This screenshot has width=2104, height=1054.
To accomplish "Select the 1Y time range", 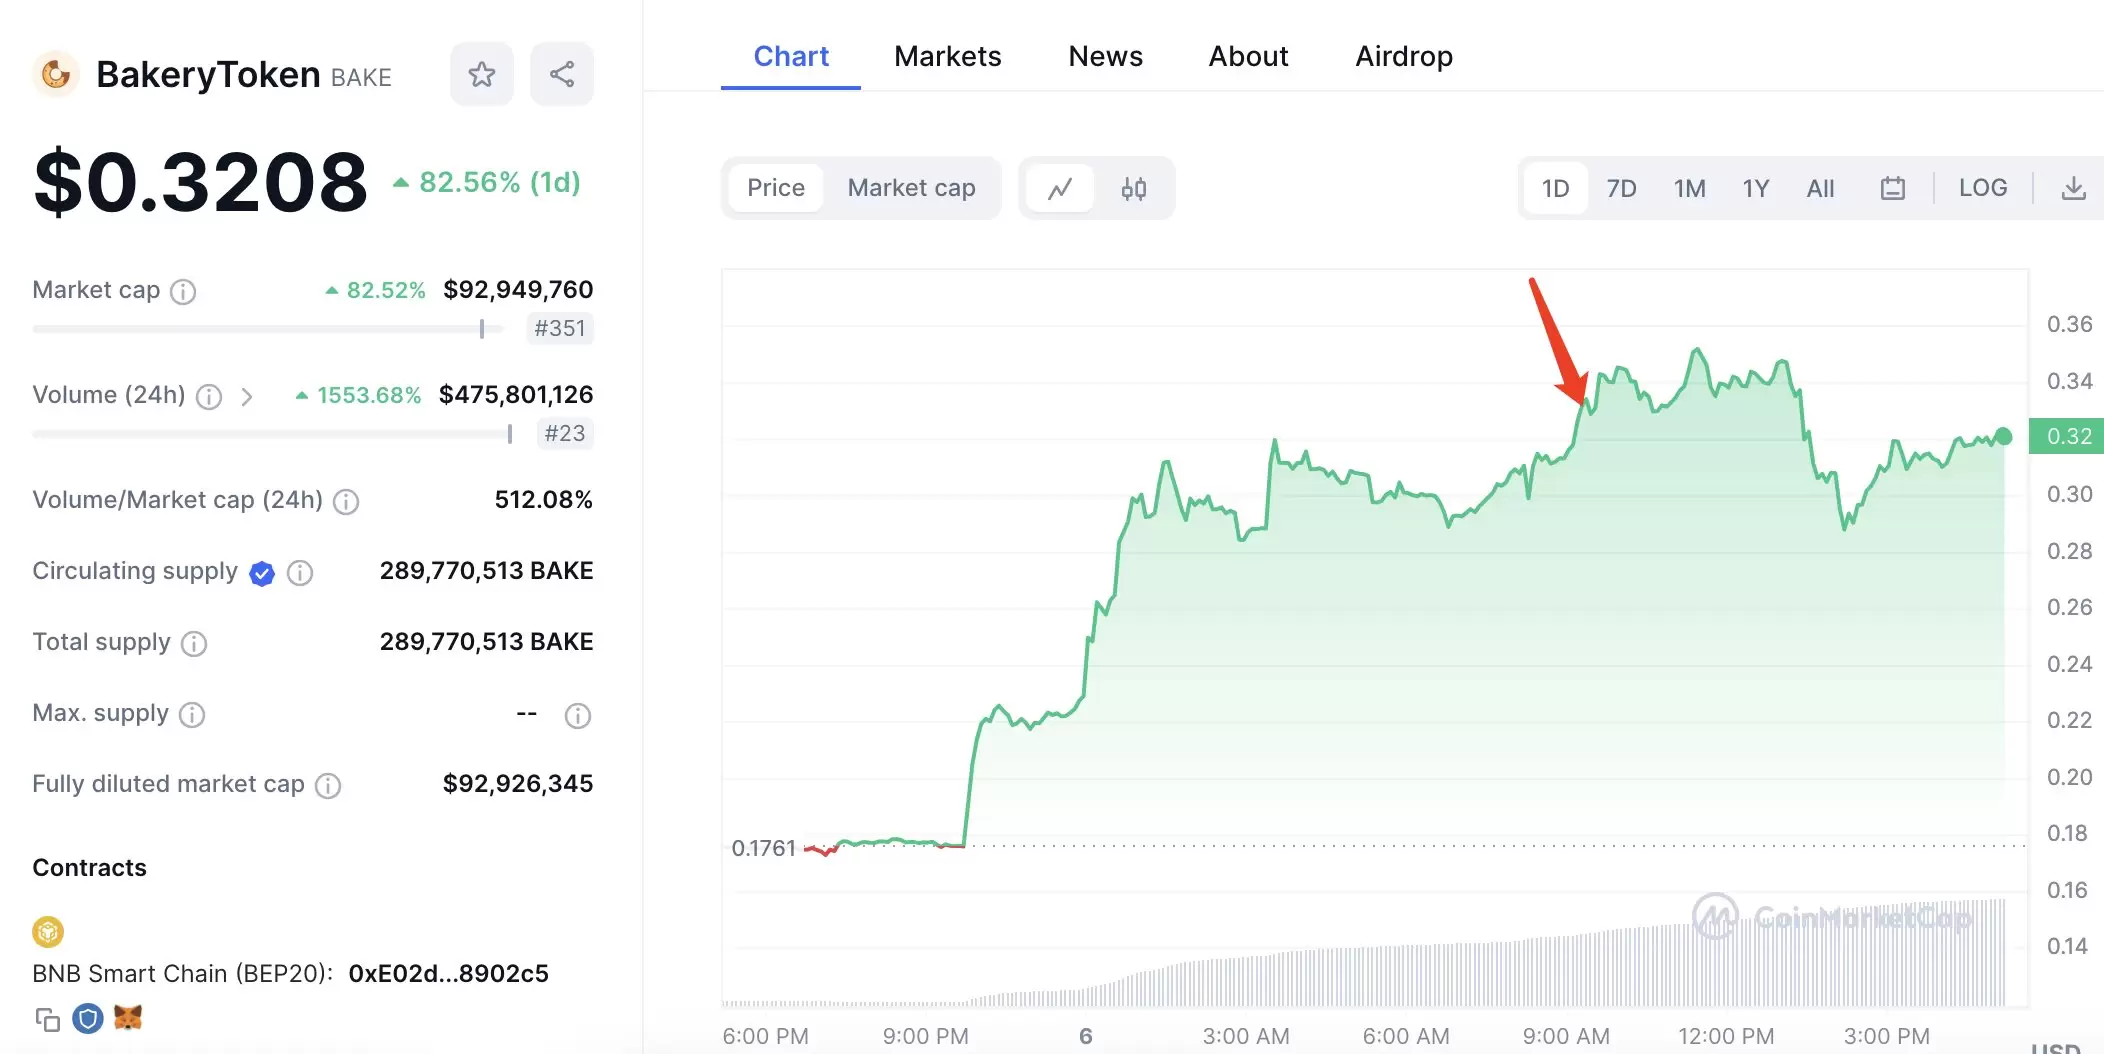I will 1755,188.
